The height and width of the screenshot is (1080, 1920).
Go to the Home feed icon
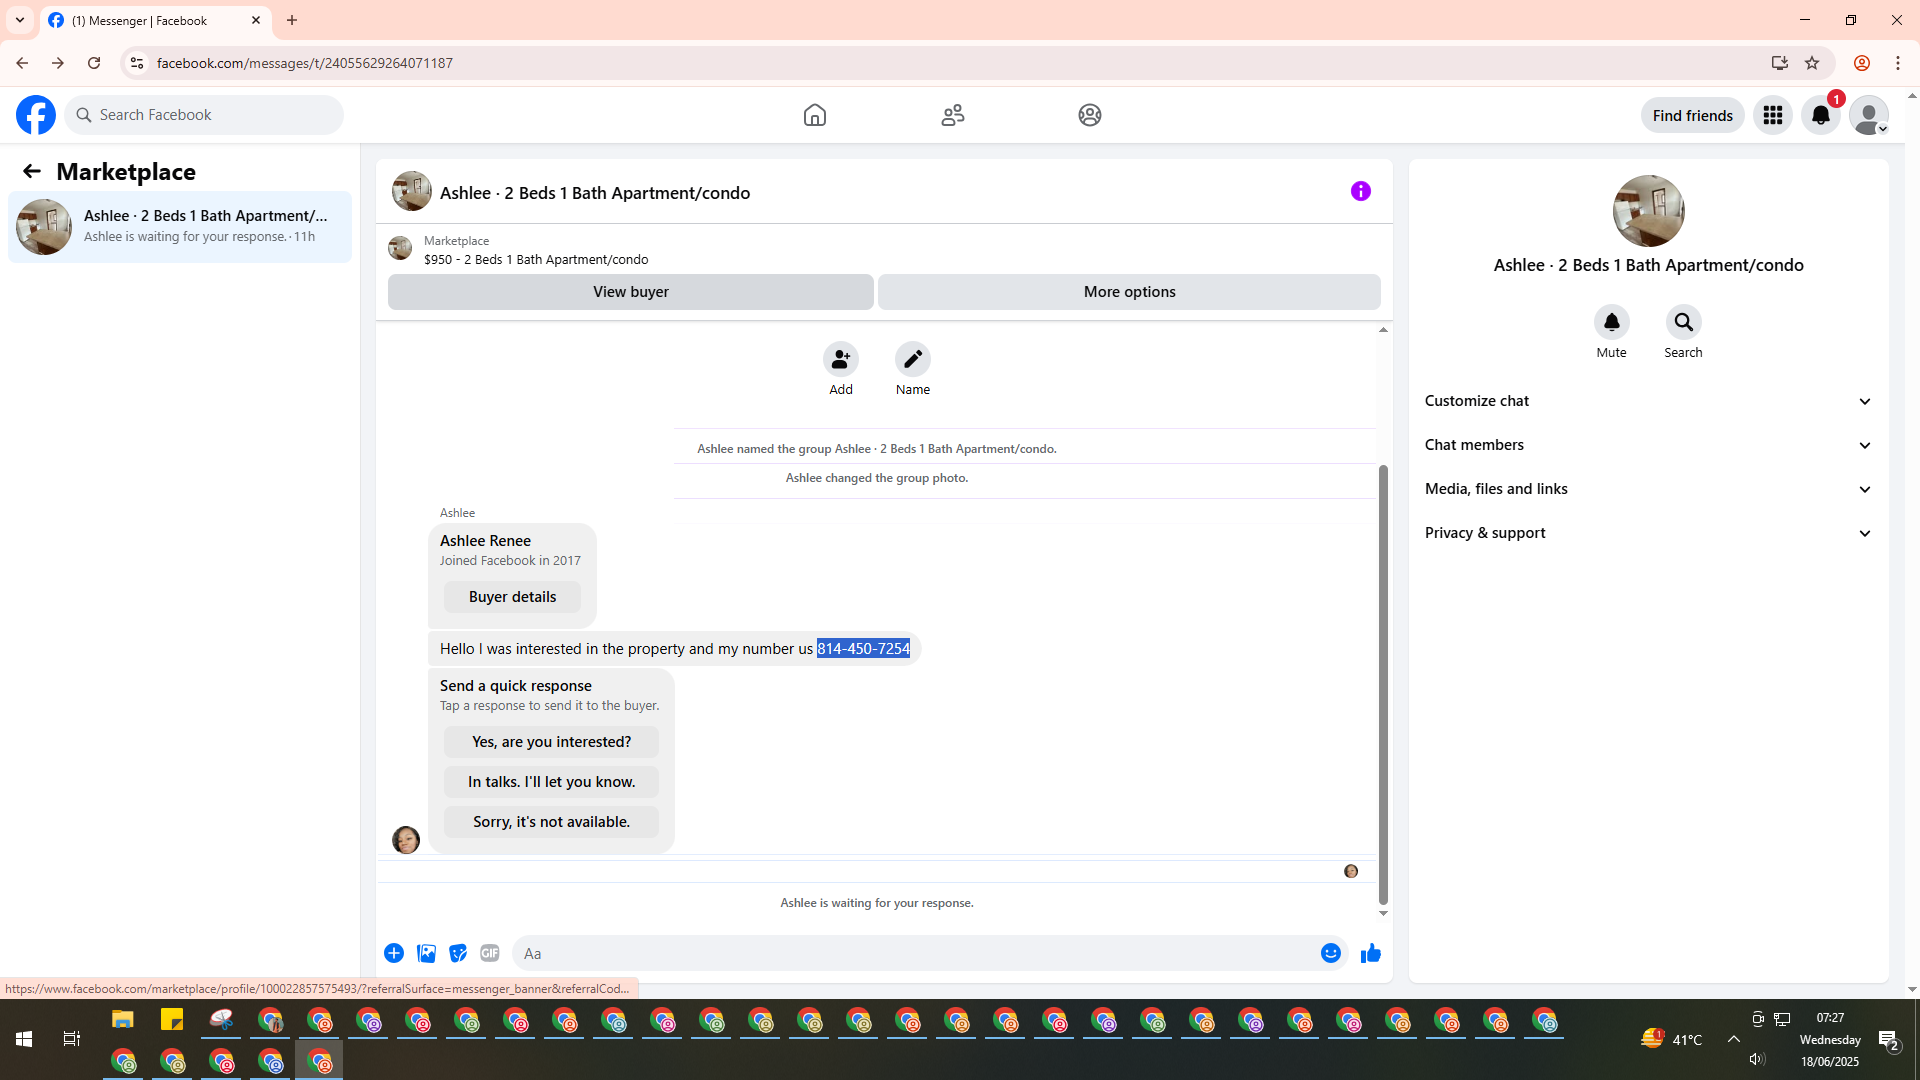815,115
